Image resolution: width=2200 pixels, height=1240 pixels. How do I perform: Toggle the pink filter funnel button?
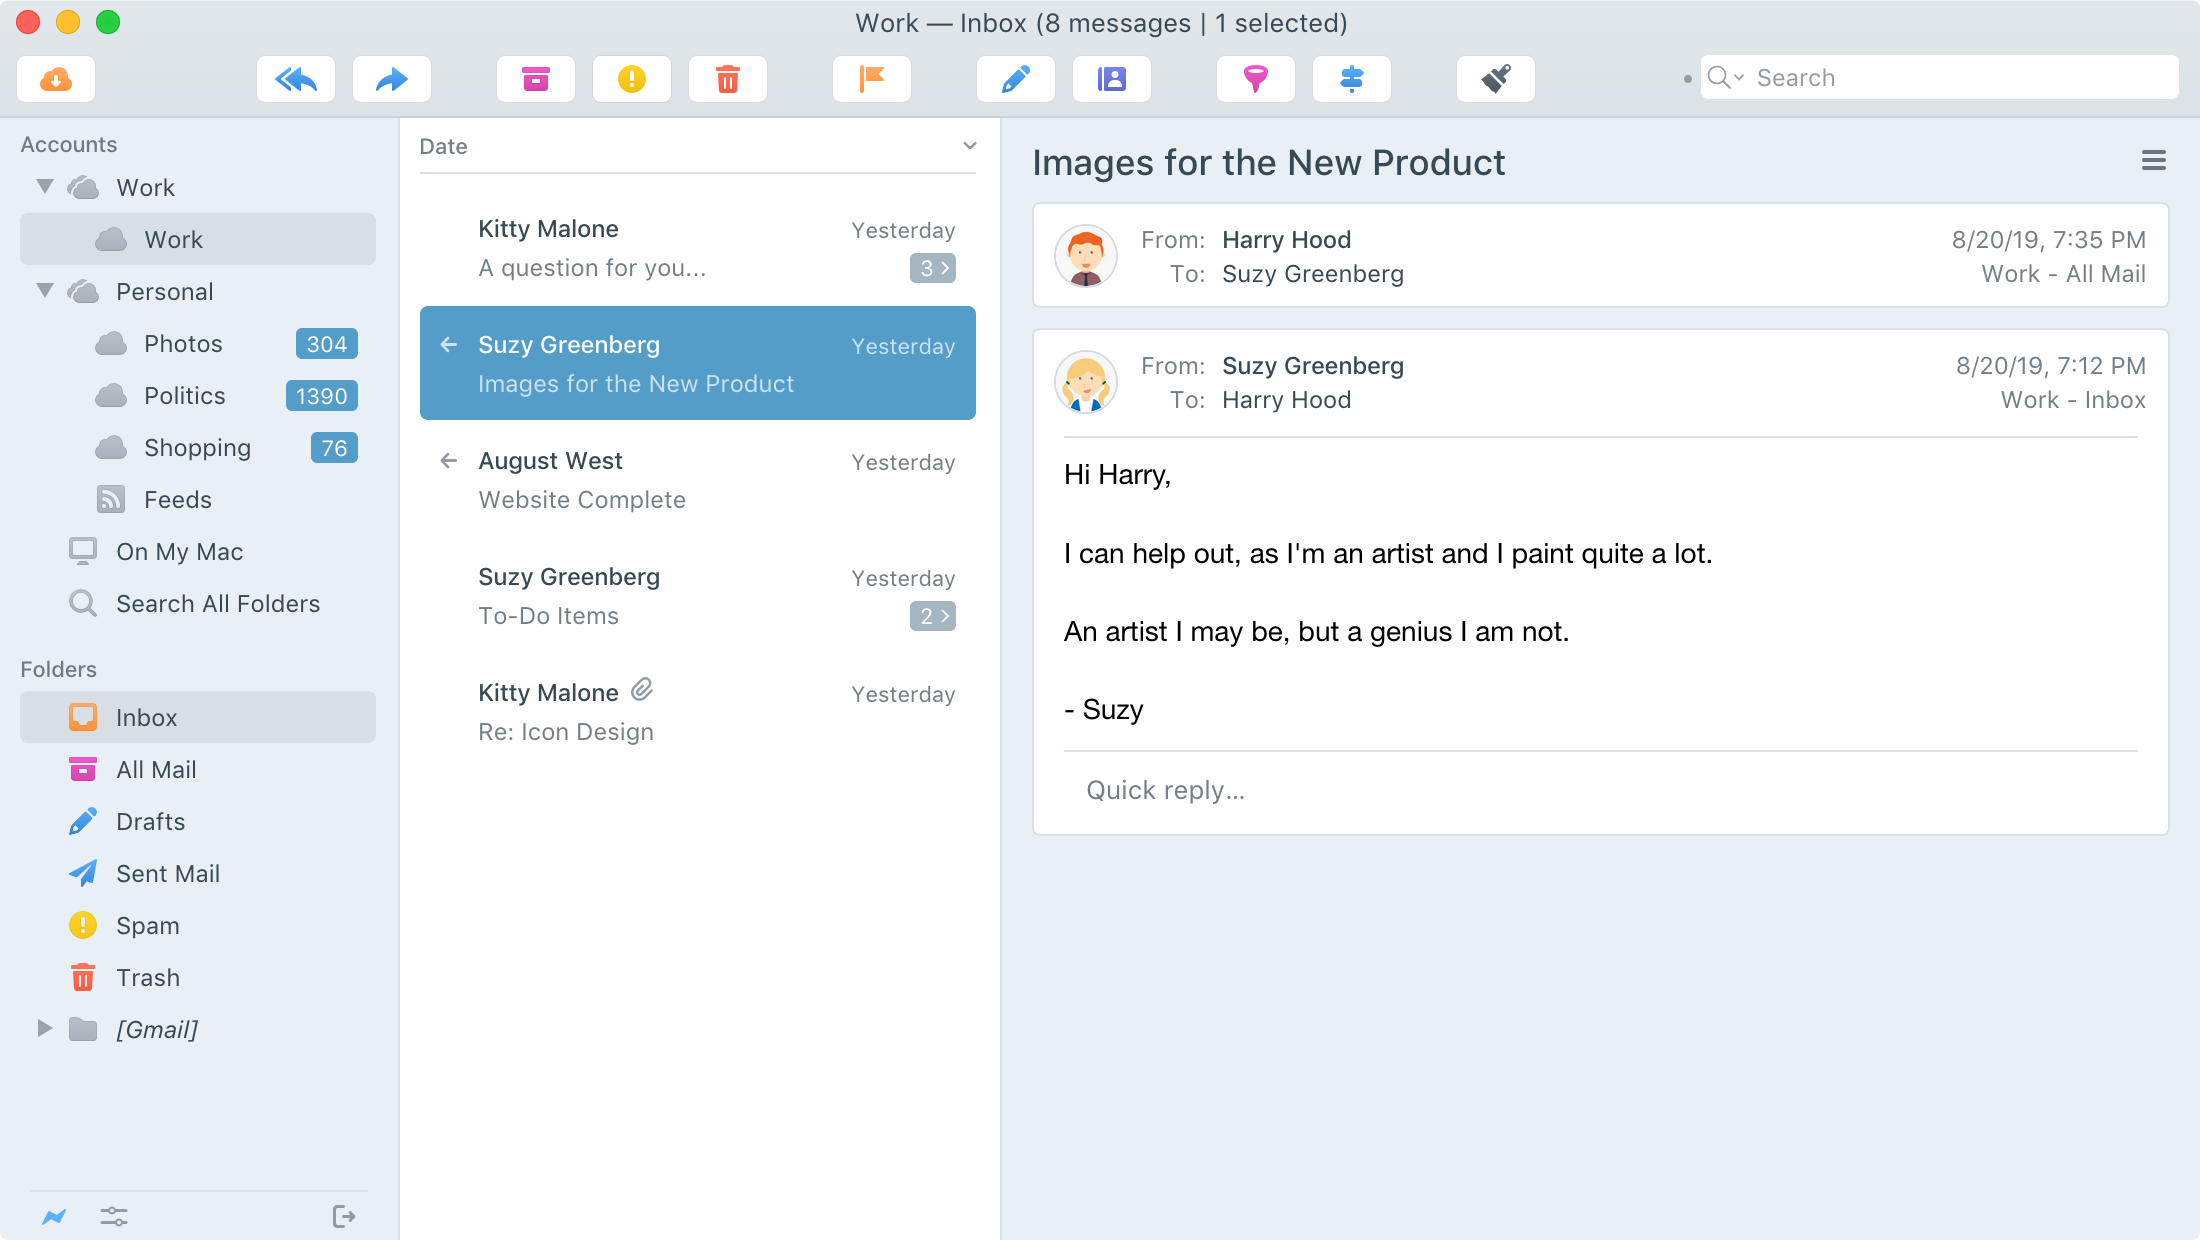[1256, 79]
